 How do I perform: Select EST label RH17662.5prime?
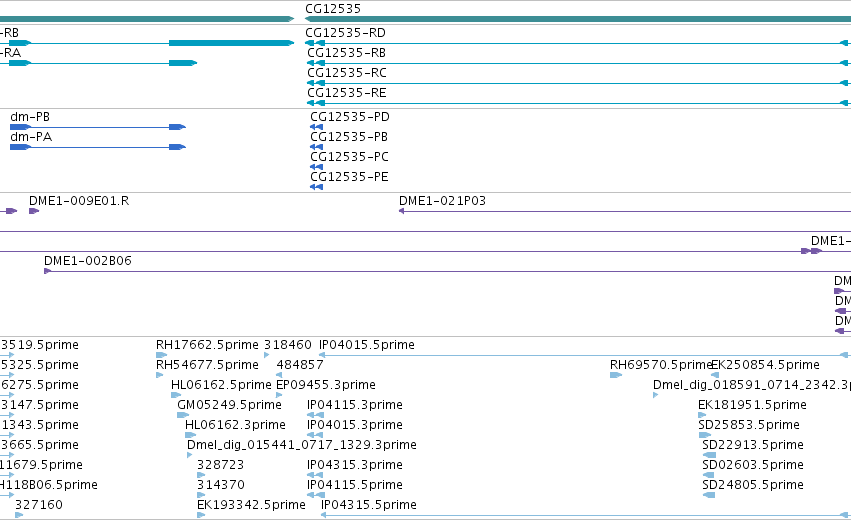pos(207,345)
